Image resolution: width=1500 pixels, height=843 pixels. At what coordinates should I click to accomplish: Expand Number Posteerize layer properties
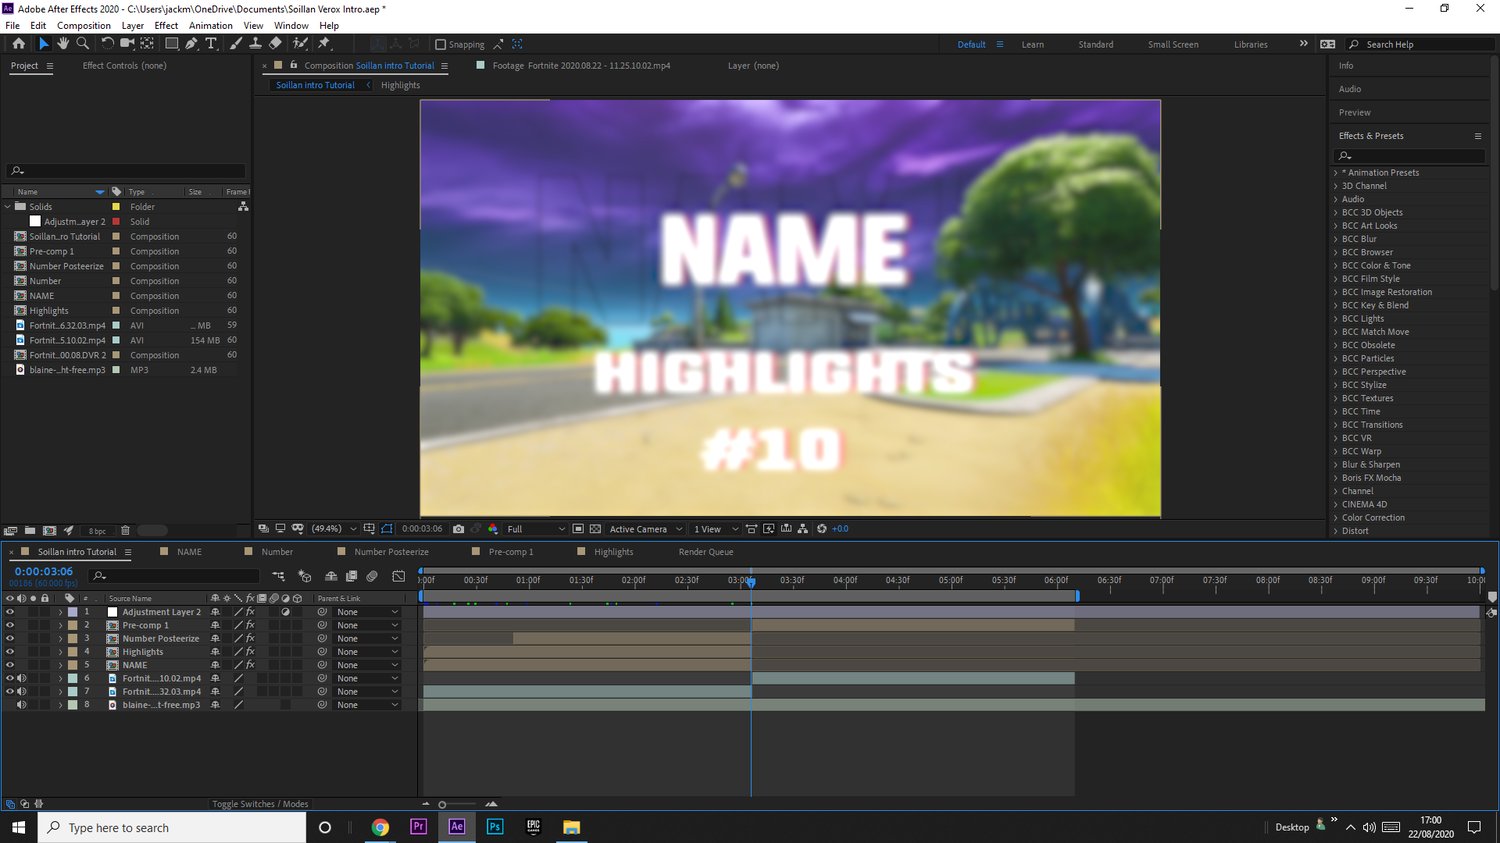(60, 639)
